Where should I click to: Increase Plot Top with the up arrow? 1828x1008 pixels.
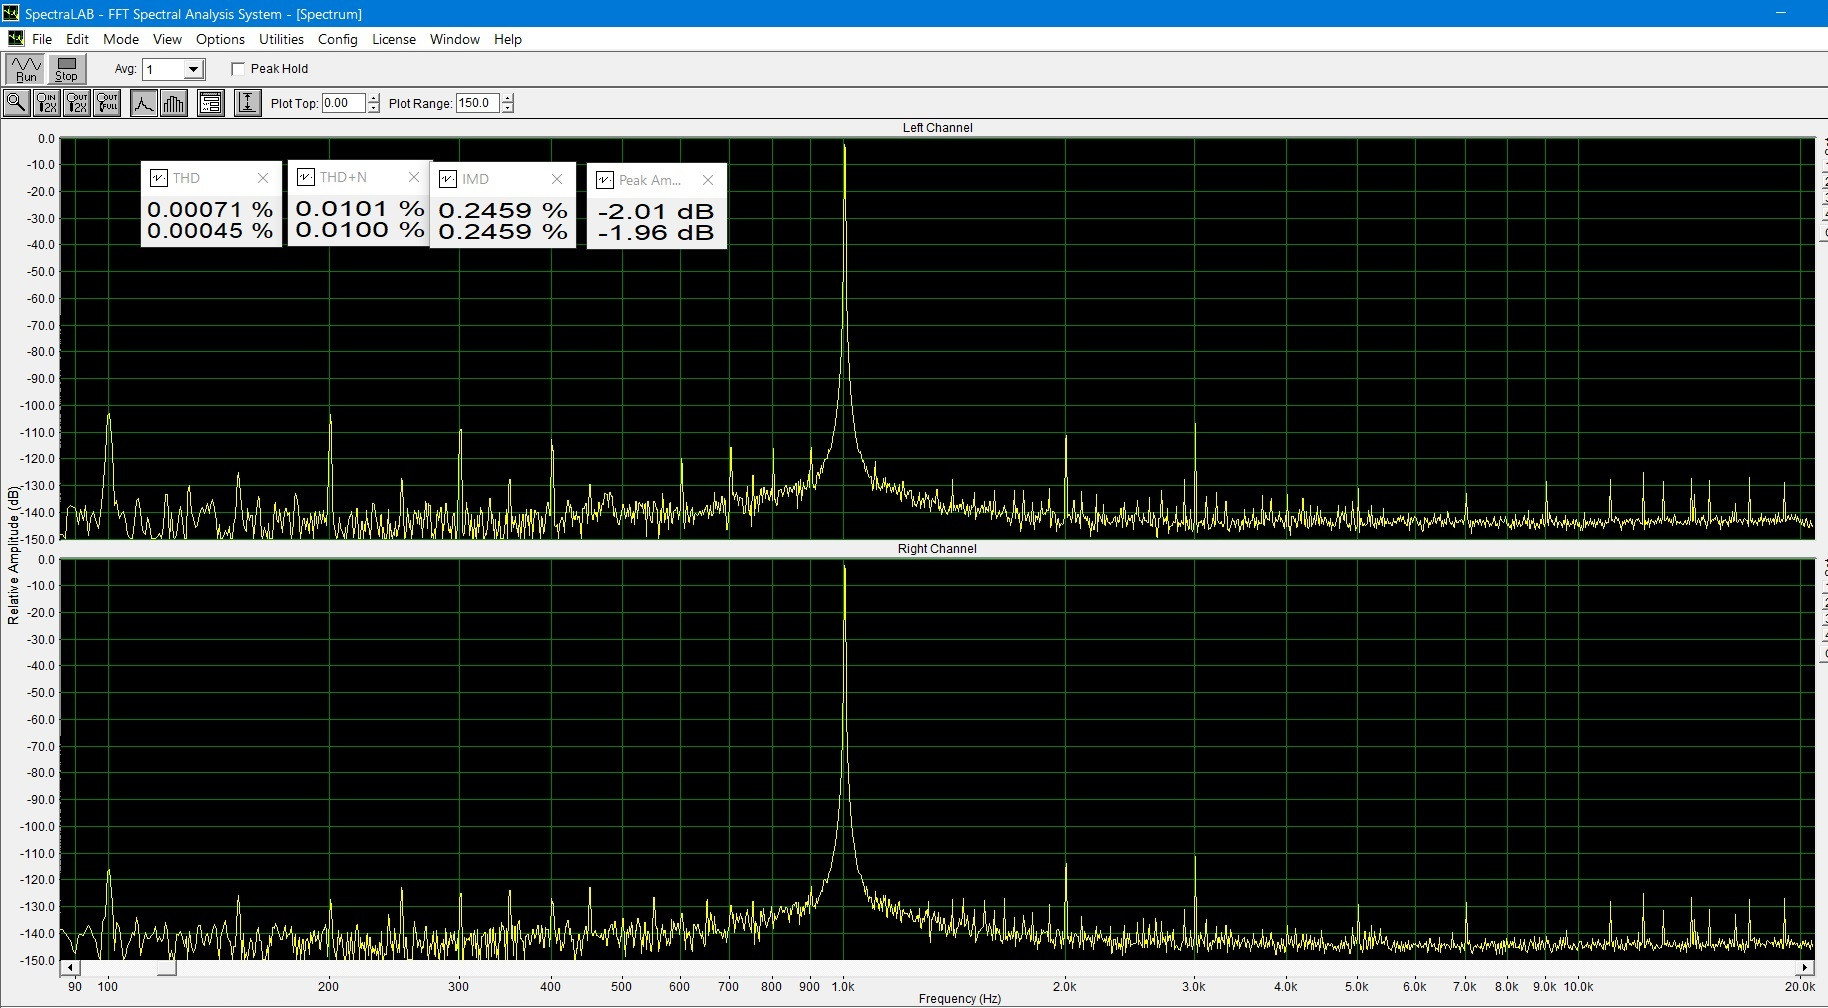[374, 98]
